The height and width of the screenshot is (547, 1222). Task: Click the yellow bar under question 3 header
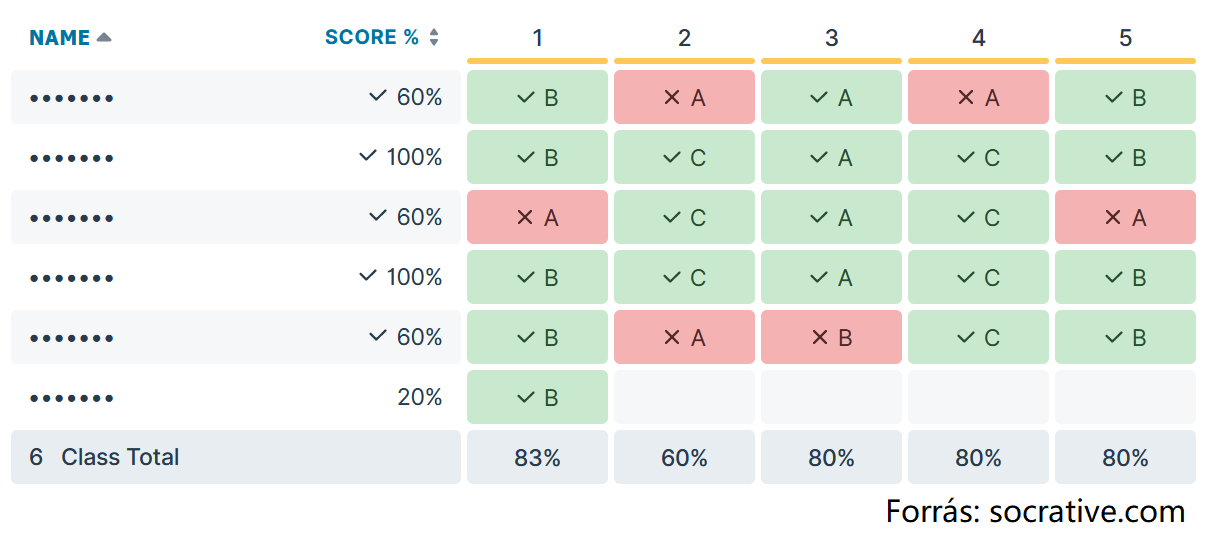tap(832, 61)
